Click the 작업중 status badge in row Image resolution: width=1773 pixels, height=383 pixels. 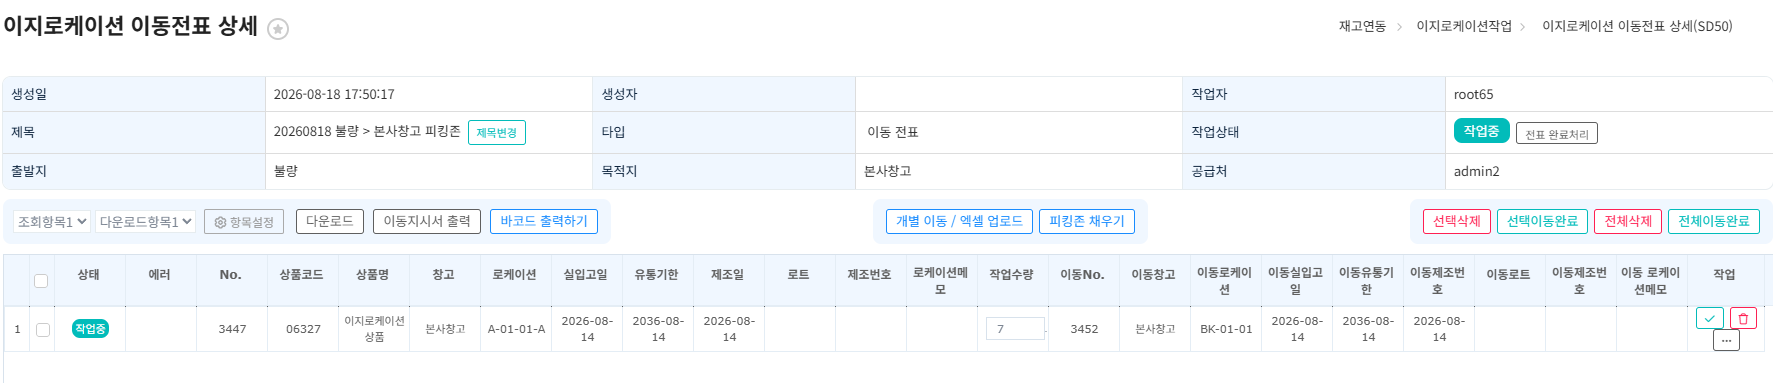tap(90, 328)
